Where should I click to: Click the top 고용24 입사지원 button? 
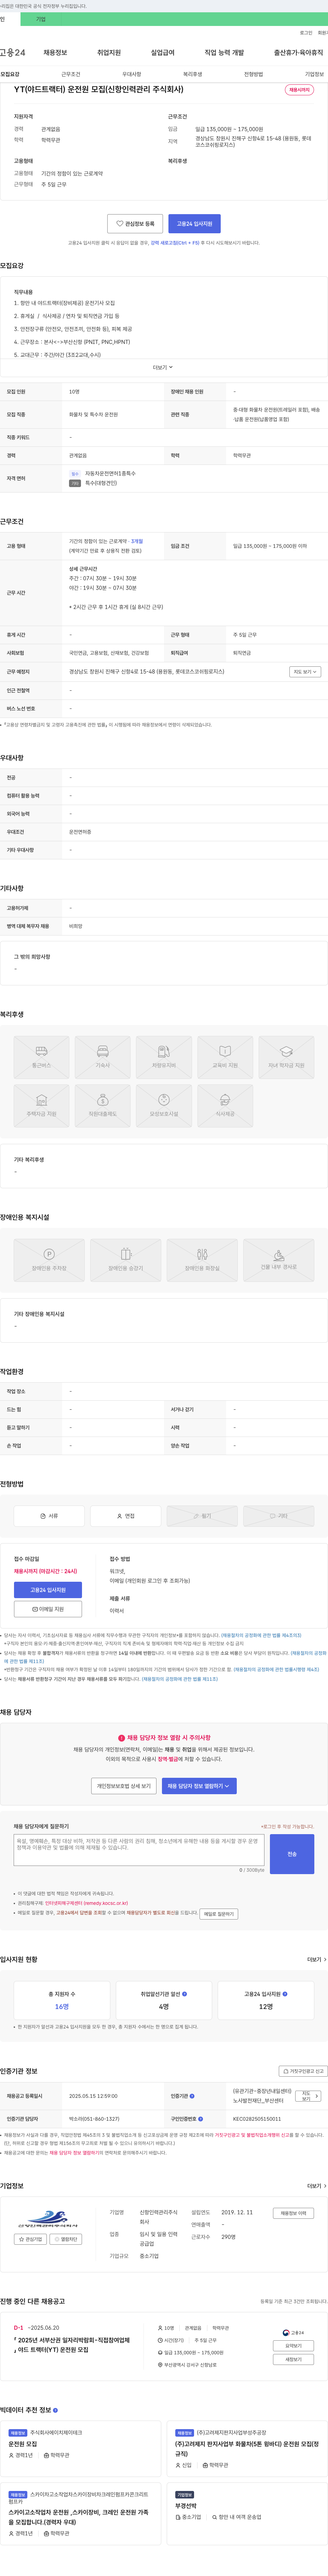click(x=194, y=224)
